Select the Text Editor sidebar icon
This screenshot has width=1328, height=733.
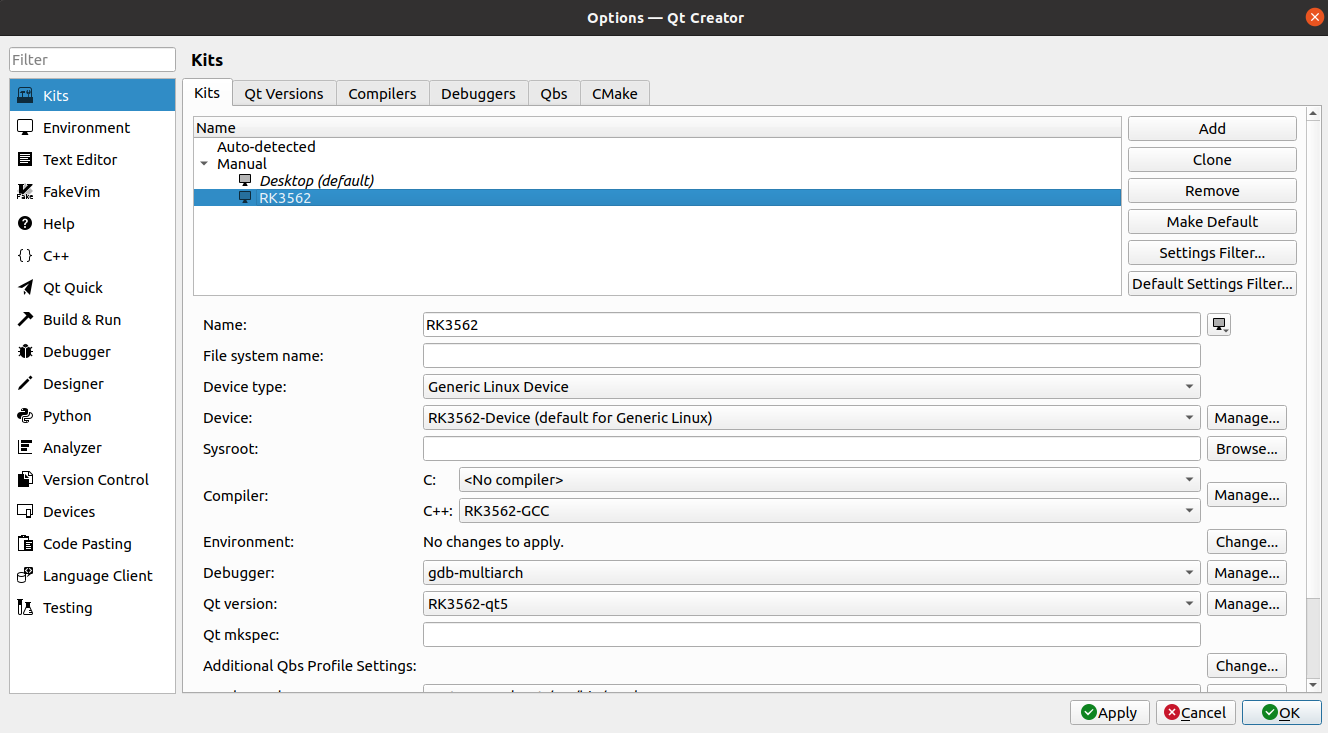pos(25,160)
